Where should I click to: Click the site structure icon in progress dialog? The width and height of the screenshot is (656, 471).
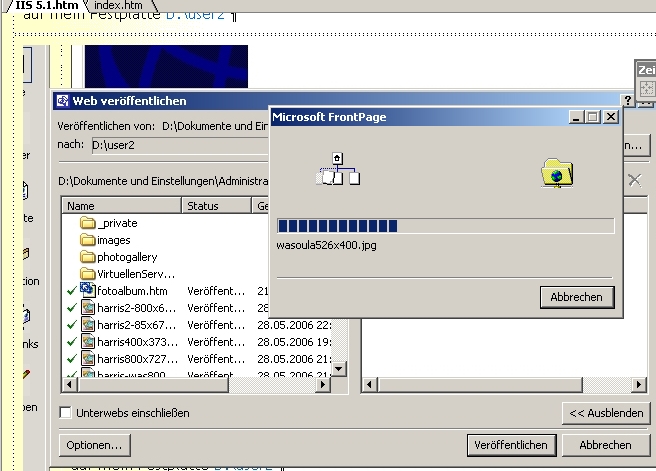pyautogui.click(x=338, y=171)
